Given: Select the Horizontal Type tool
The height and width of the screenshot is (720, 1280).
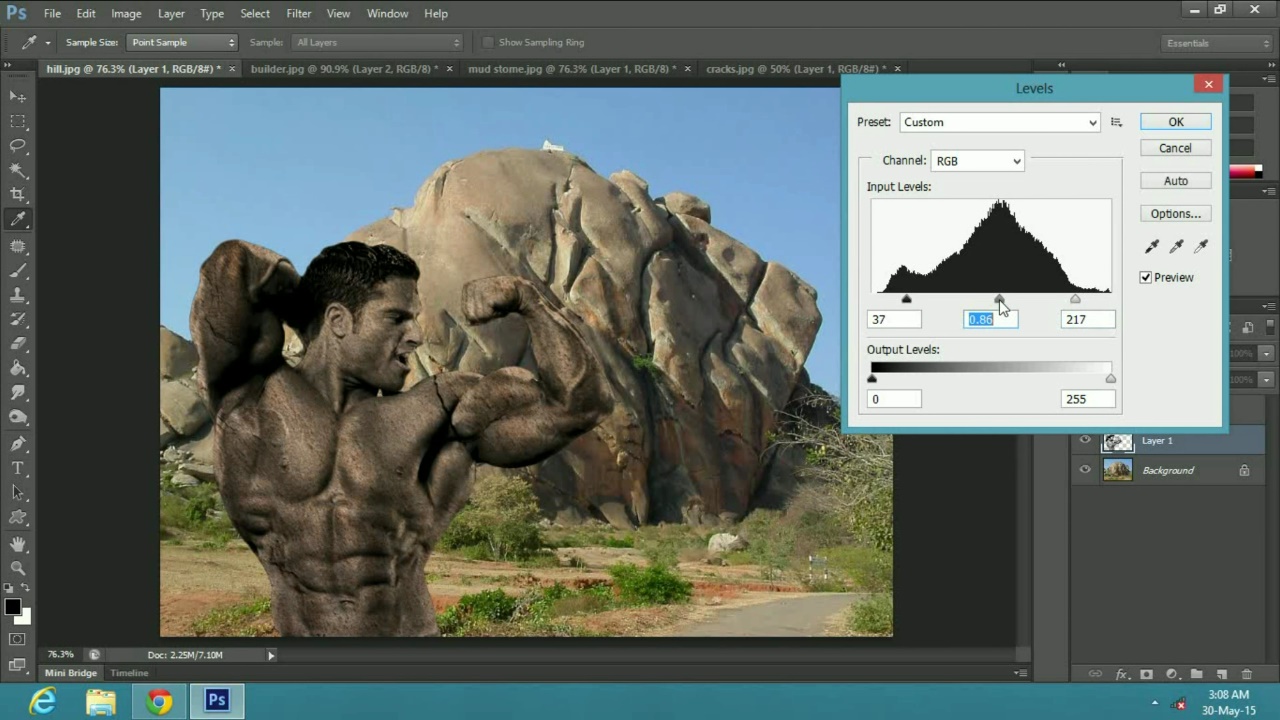Looking at the screenshot, I should (x=18, y=468).
